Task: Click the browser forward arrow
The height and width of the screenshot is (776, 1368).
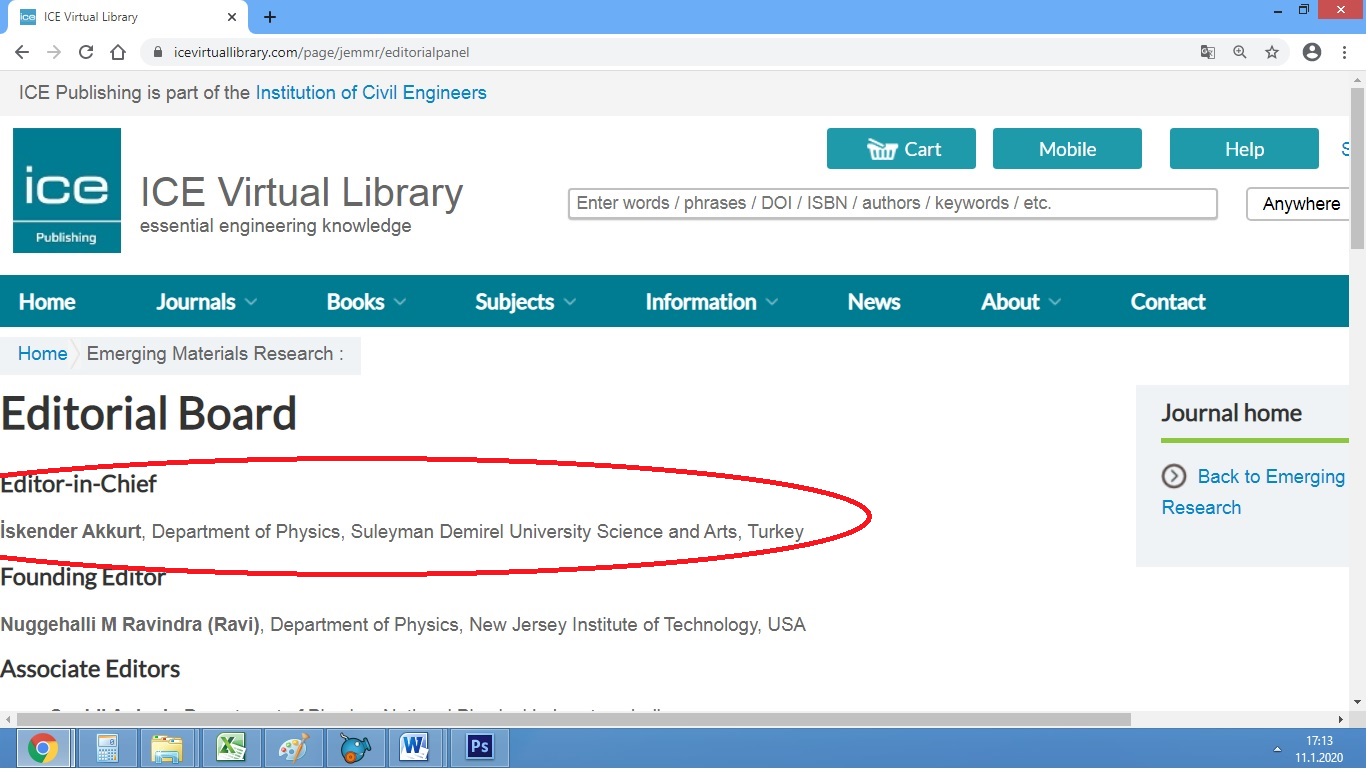Action: pos(54,52)
